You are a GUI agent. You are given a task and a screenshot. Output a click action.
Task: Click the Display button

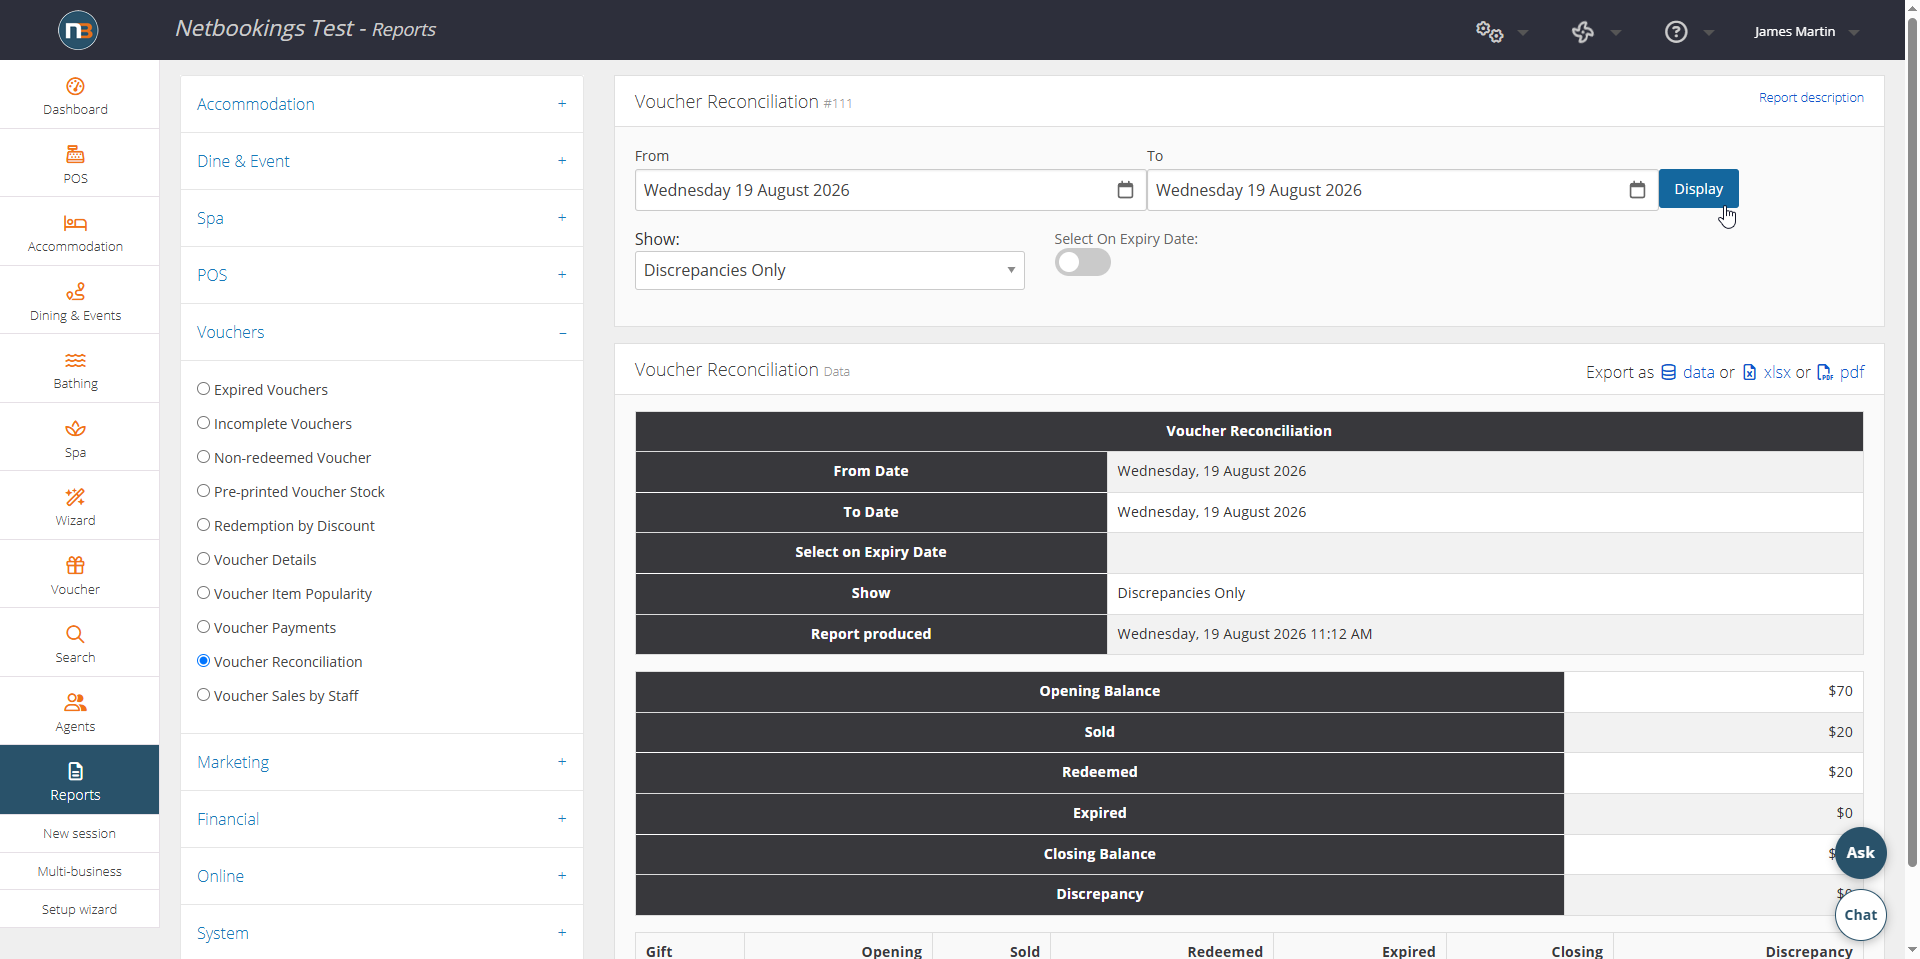(x=1698, y=189)
